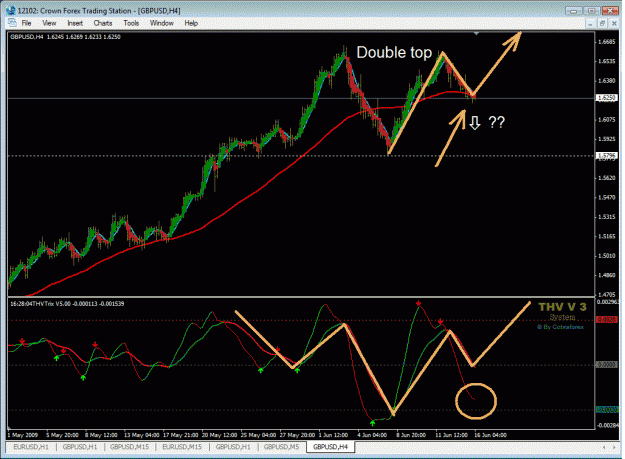The image size is (625, 459).
Task: Minimize the inner chart window
Action: tap(590, 24)
